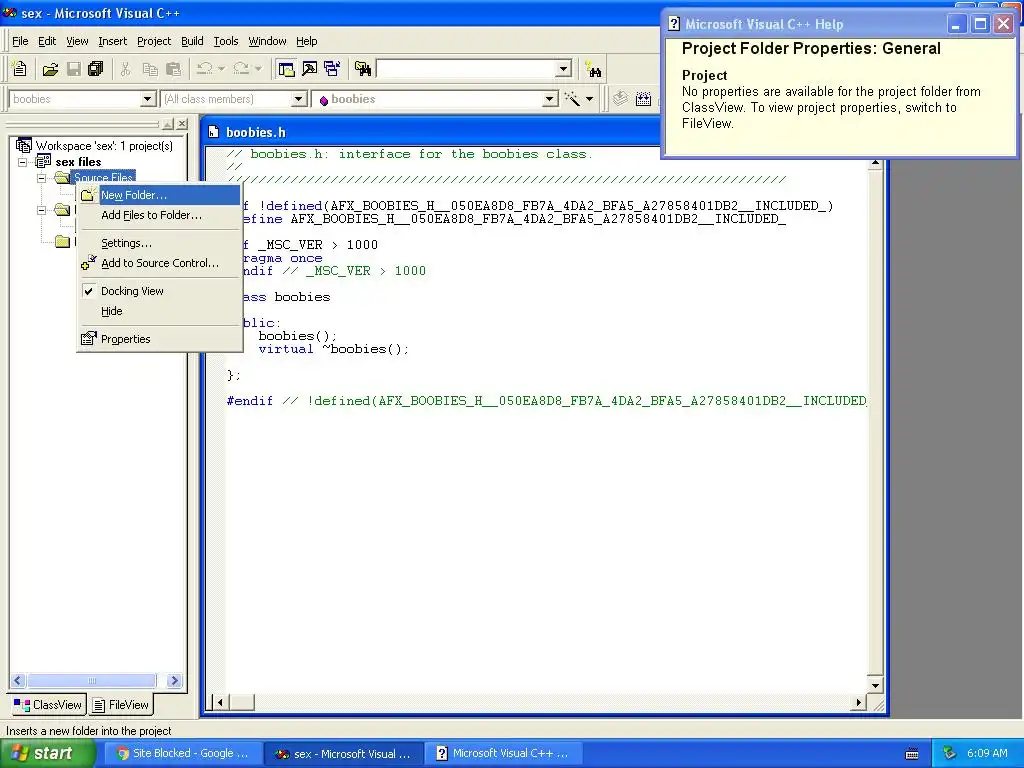Toggle the Output window toolbar icon
This screenshot has height=768, width=1024.
point(309,69)
